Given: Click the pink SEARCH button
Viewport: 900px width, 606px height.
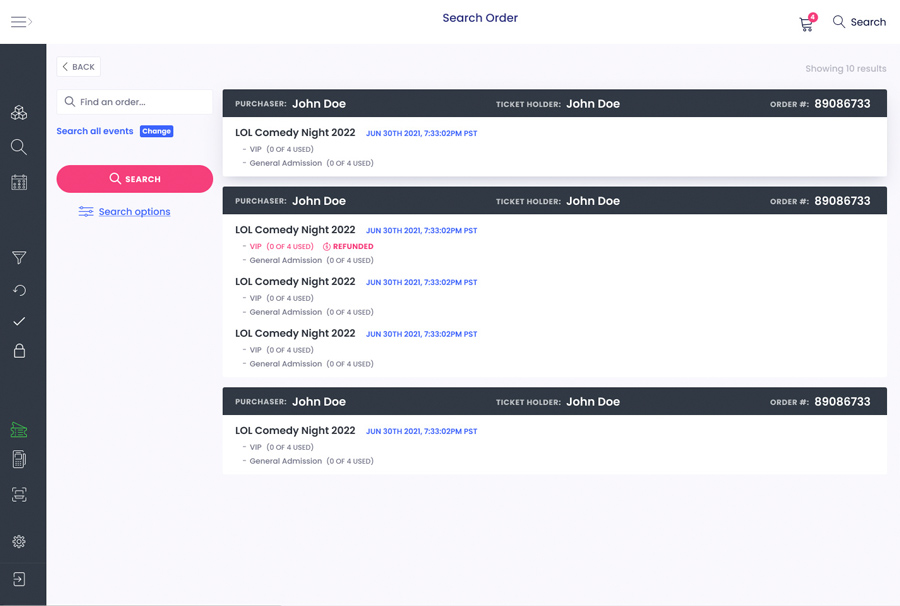Looking at the screenshot, I should [x=135, y=179].
